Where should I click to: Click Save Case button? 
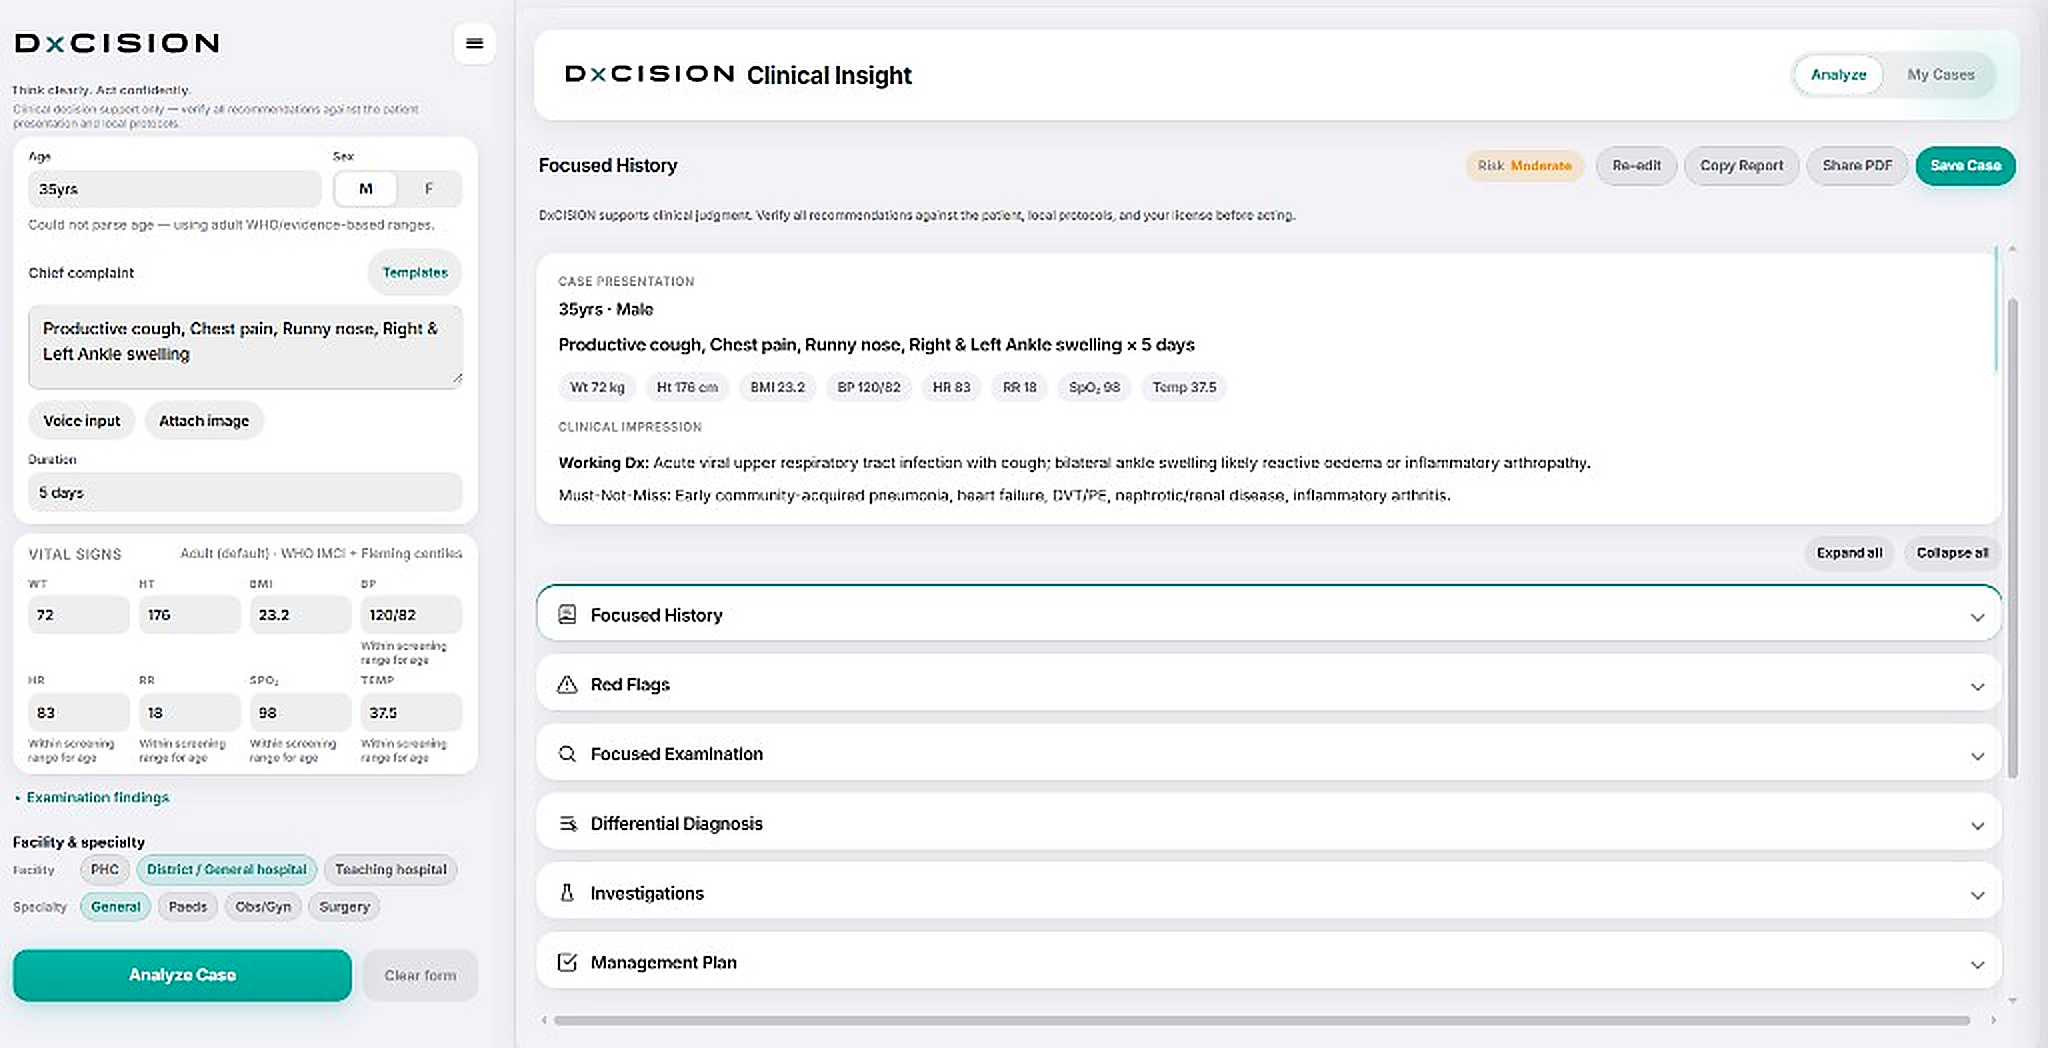1965,165
